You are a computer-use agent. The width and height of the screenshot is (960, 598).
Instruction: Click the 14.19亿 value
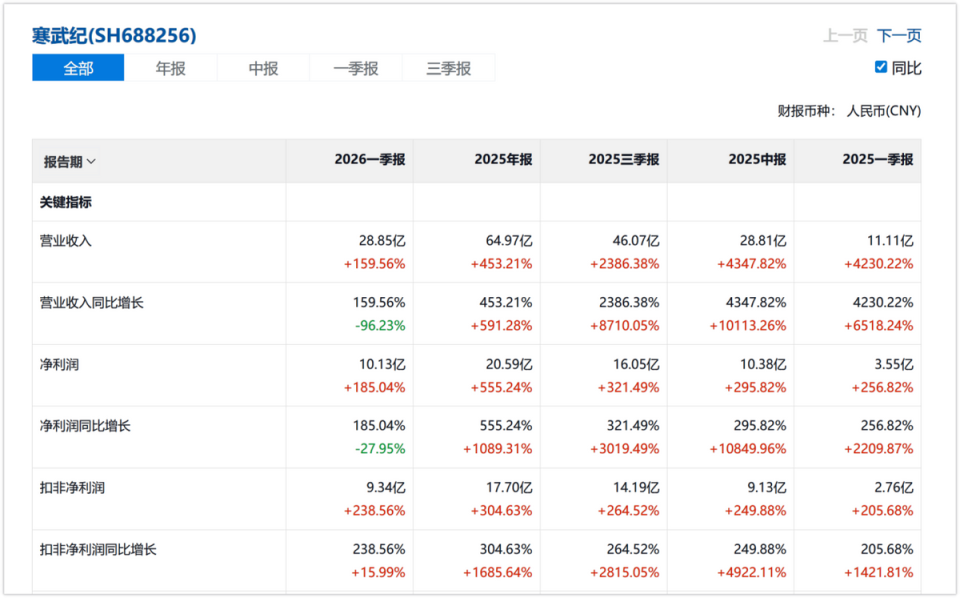pyautogui.click(x=636, y=488)
